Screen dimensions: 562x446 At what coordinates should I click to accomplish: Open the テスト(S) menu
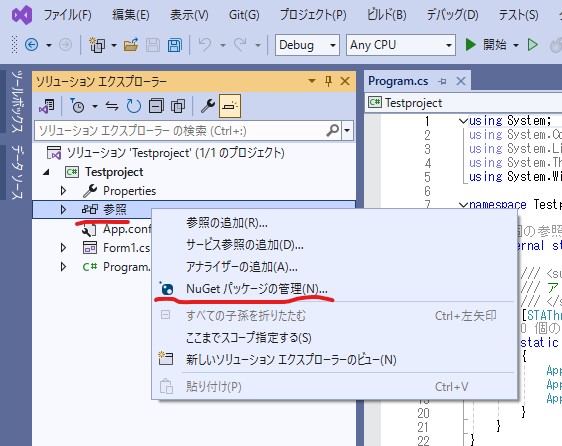(x=519, y=15)
